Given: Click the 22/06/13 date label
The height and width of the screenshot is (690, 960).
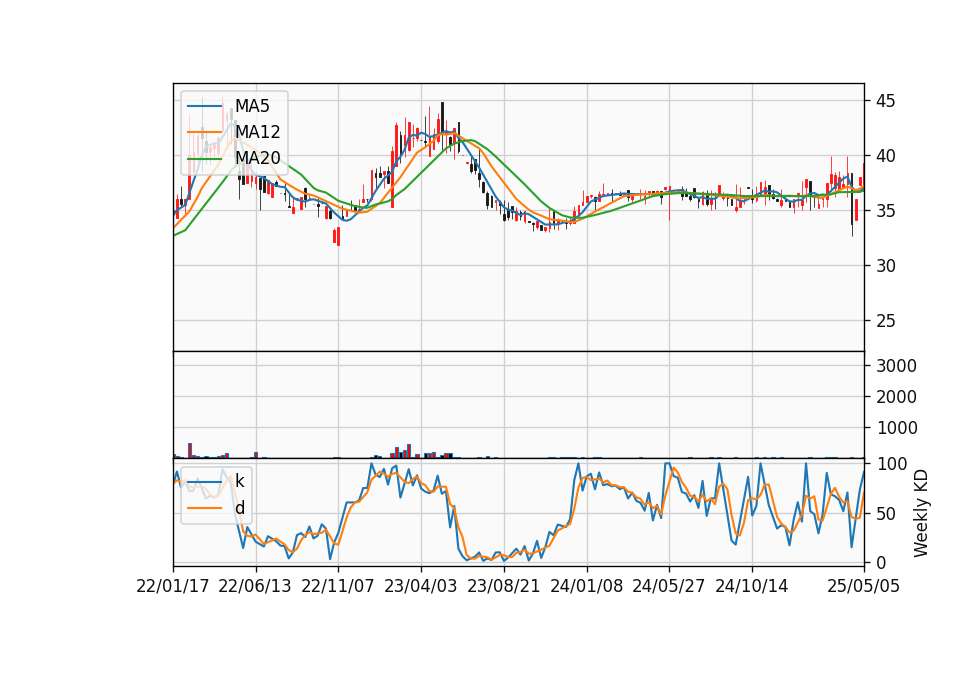Looking at the screenshot, I should click(x=255, y=586).
